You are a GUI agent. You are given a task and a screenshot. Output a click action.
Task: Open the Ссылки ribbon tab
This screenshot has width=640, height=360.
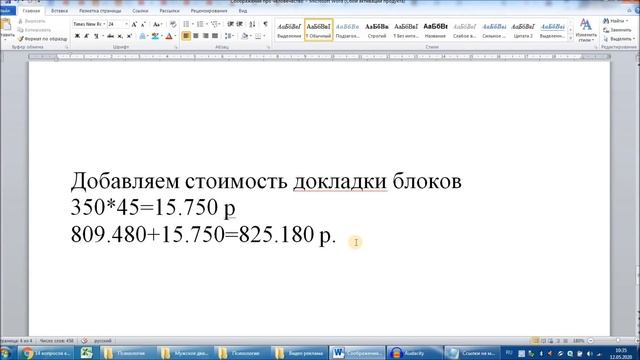[x=140, y=11]
